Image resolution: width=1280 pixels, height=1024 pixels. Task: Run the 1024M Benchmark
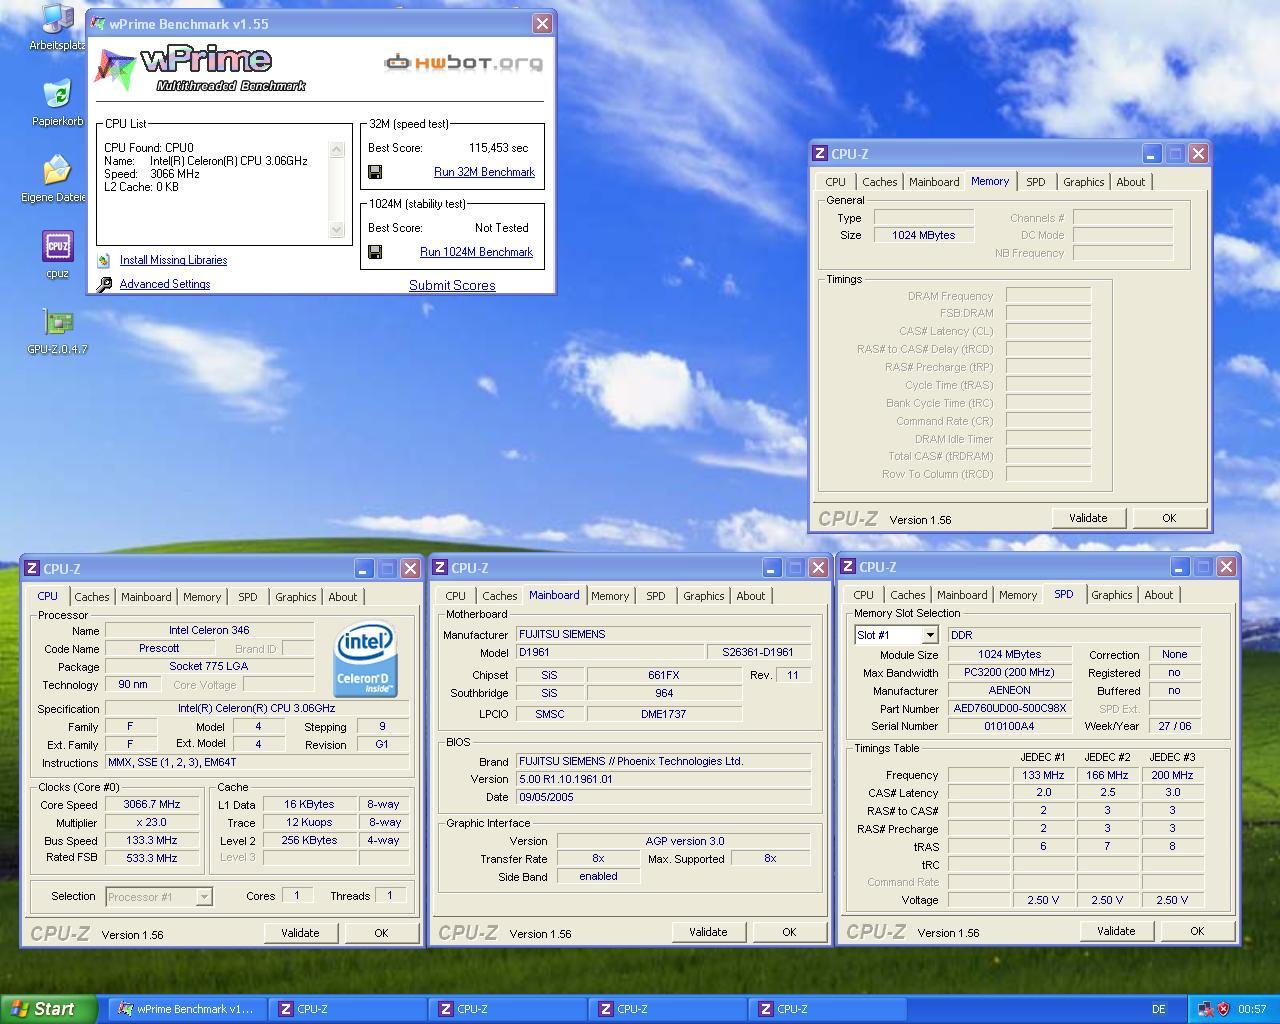476,252
